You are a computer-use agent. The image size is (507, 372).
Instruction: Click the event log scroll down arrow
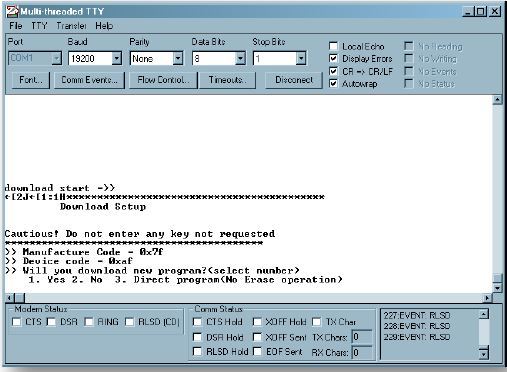click(x=484, y=353)
